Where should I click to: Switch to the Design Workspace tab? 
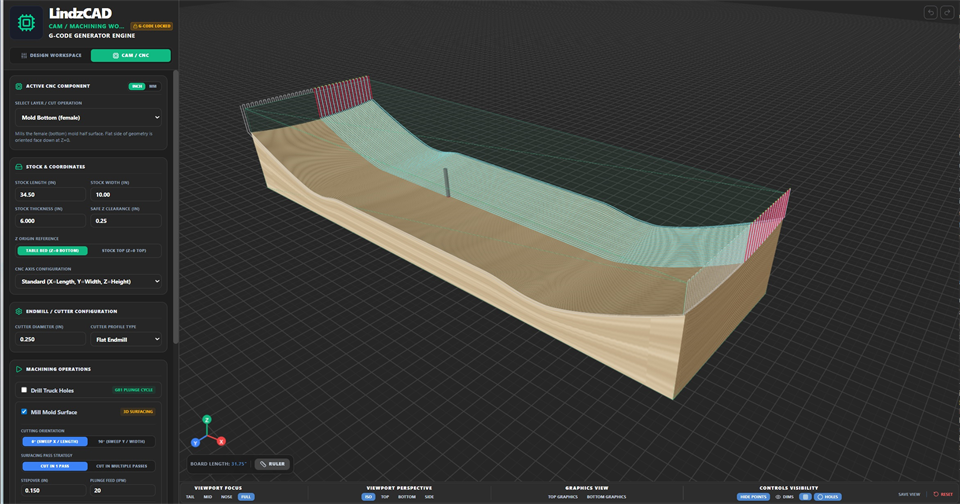[51, 56]
